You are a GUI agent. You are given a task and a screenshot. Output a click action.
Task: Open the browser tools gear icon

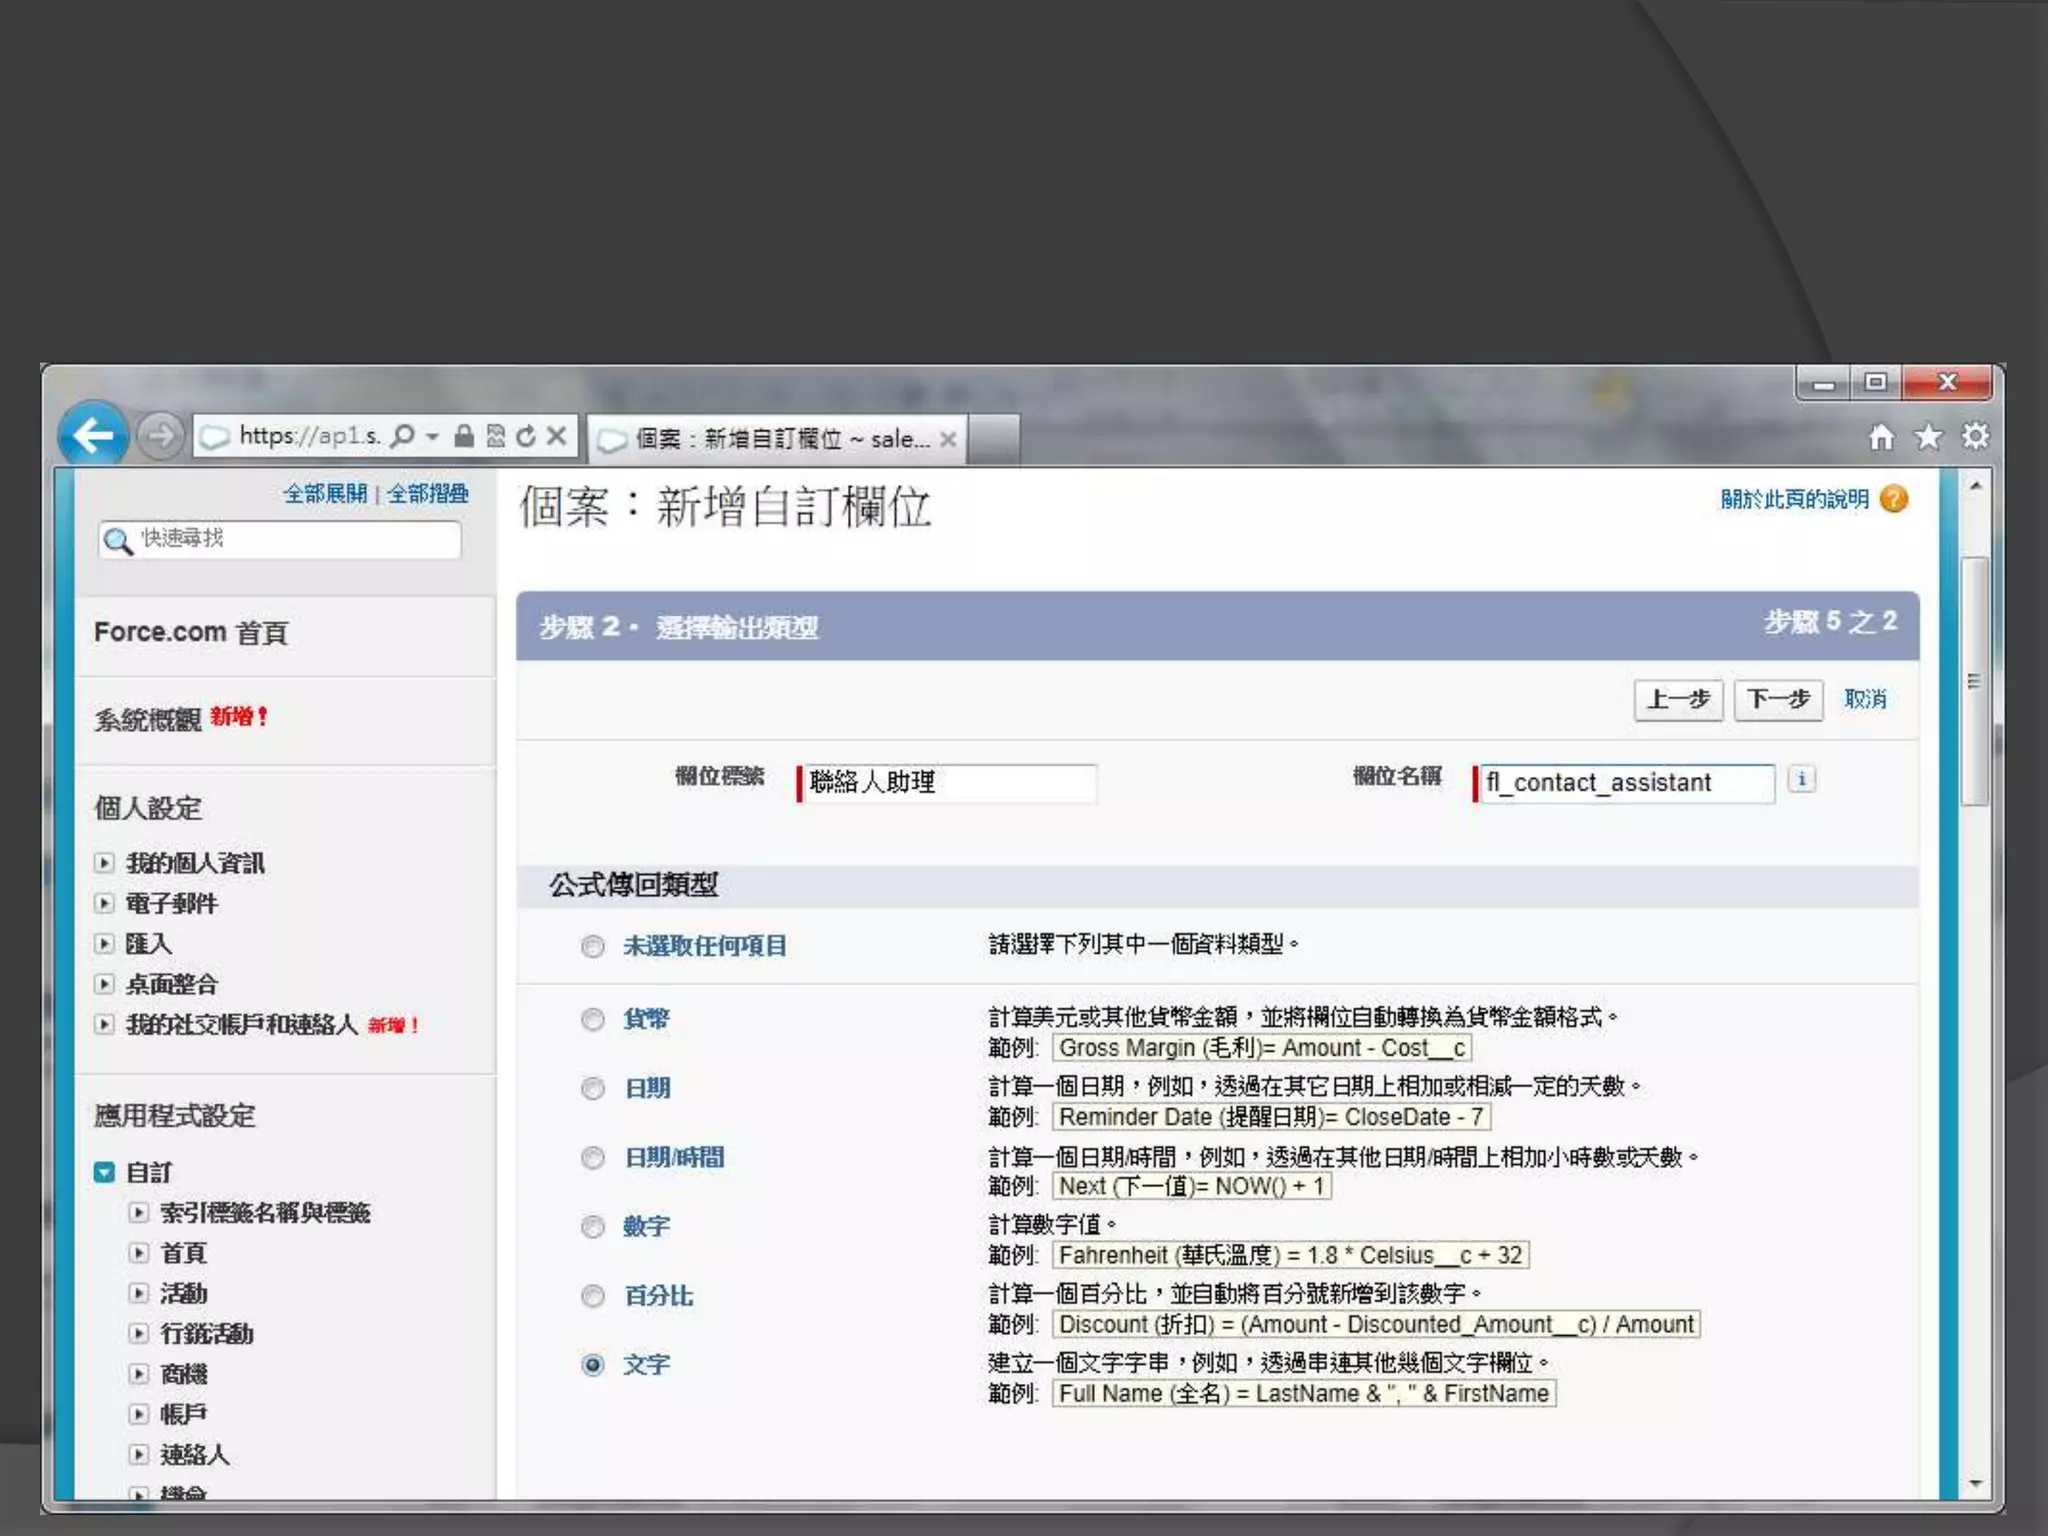tap(1975, 437)
